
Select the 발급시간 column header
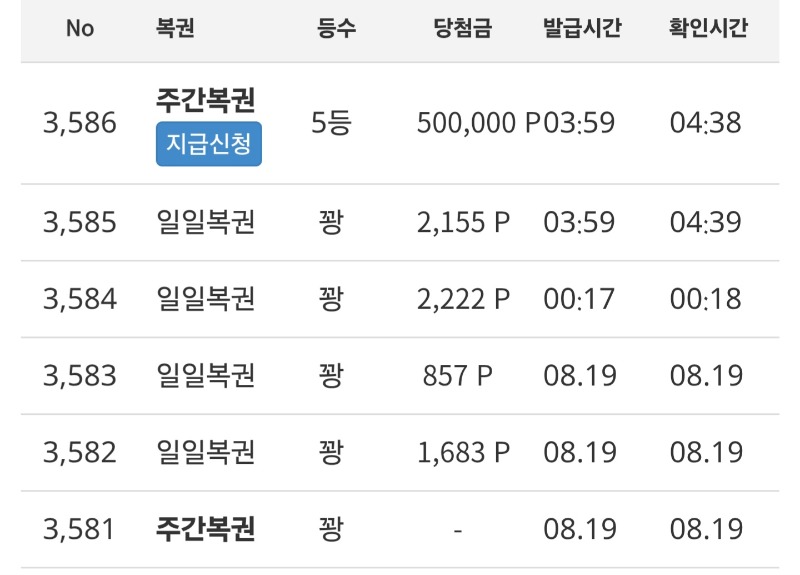click(582, 28)
